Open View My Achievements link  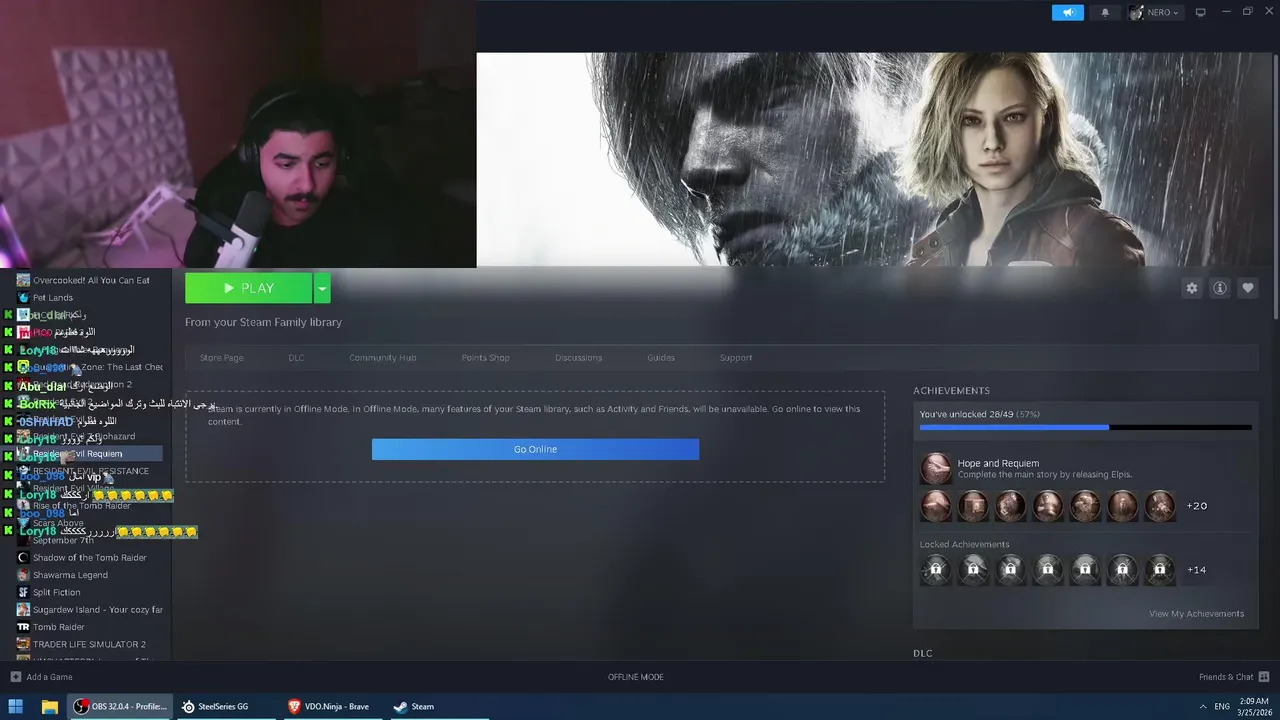tap(1196, 614)
